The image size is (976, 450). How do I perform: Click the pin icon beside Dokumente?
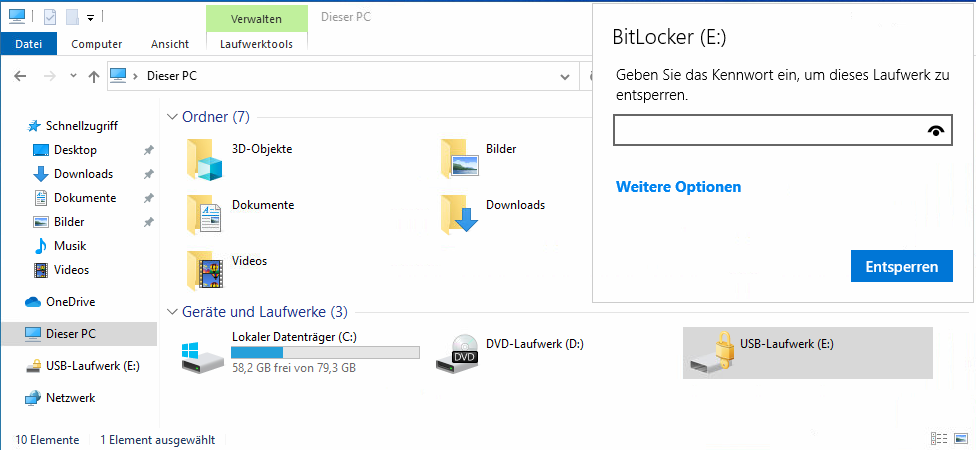(148, 198)
